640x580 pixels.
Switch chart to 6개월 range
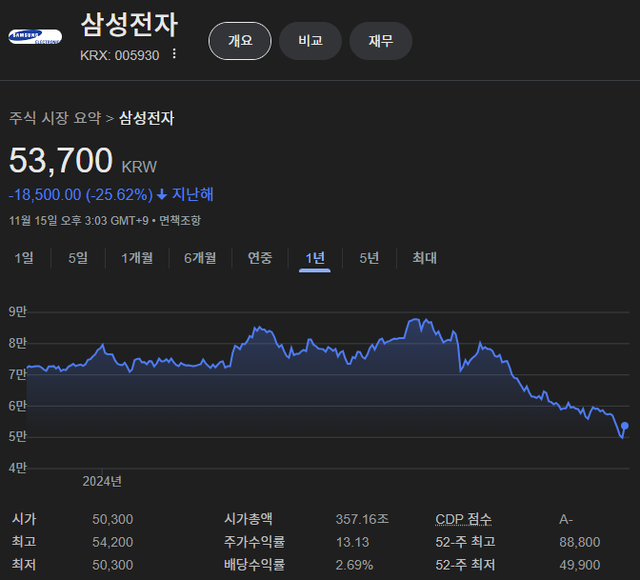tap(200, 258)
